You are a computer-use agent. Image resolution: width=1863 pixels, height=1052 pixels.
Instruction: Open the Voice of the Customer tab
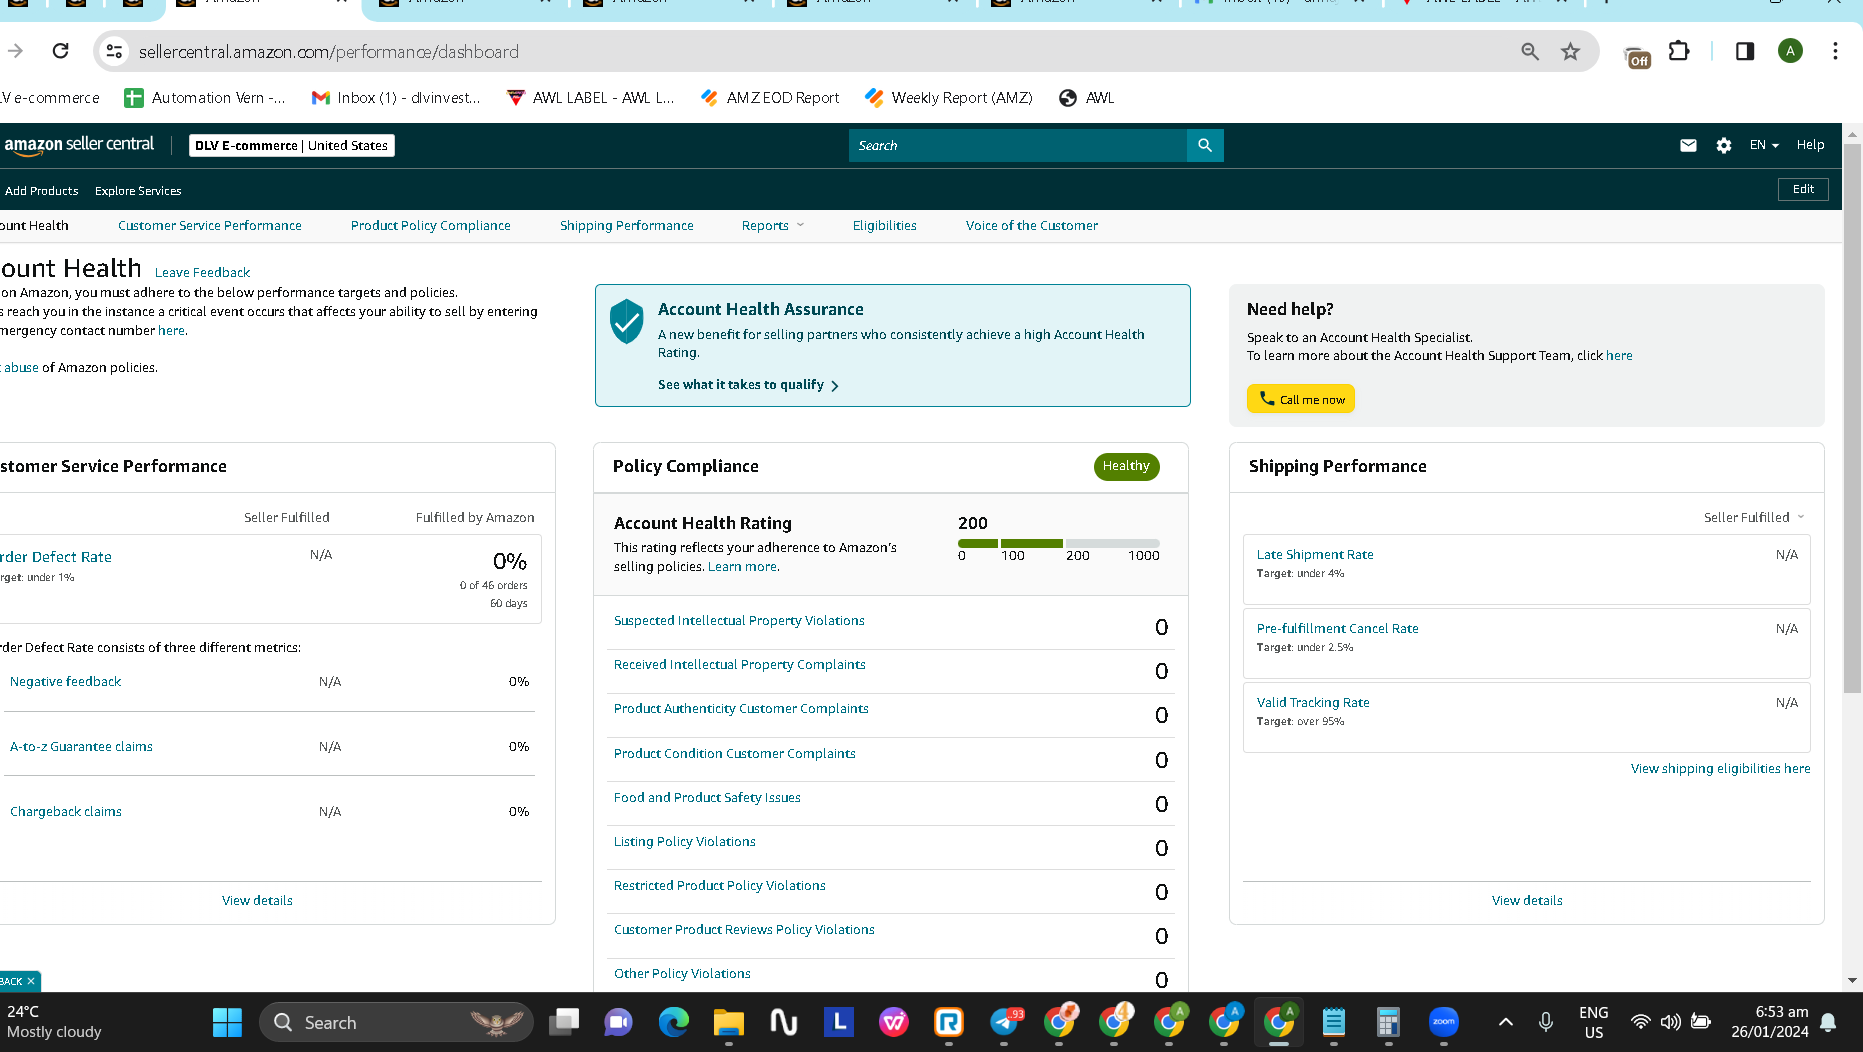(x=1032, y=226)
